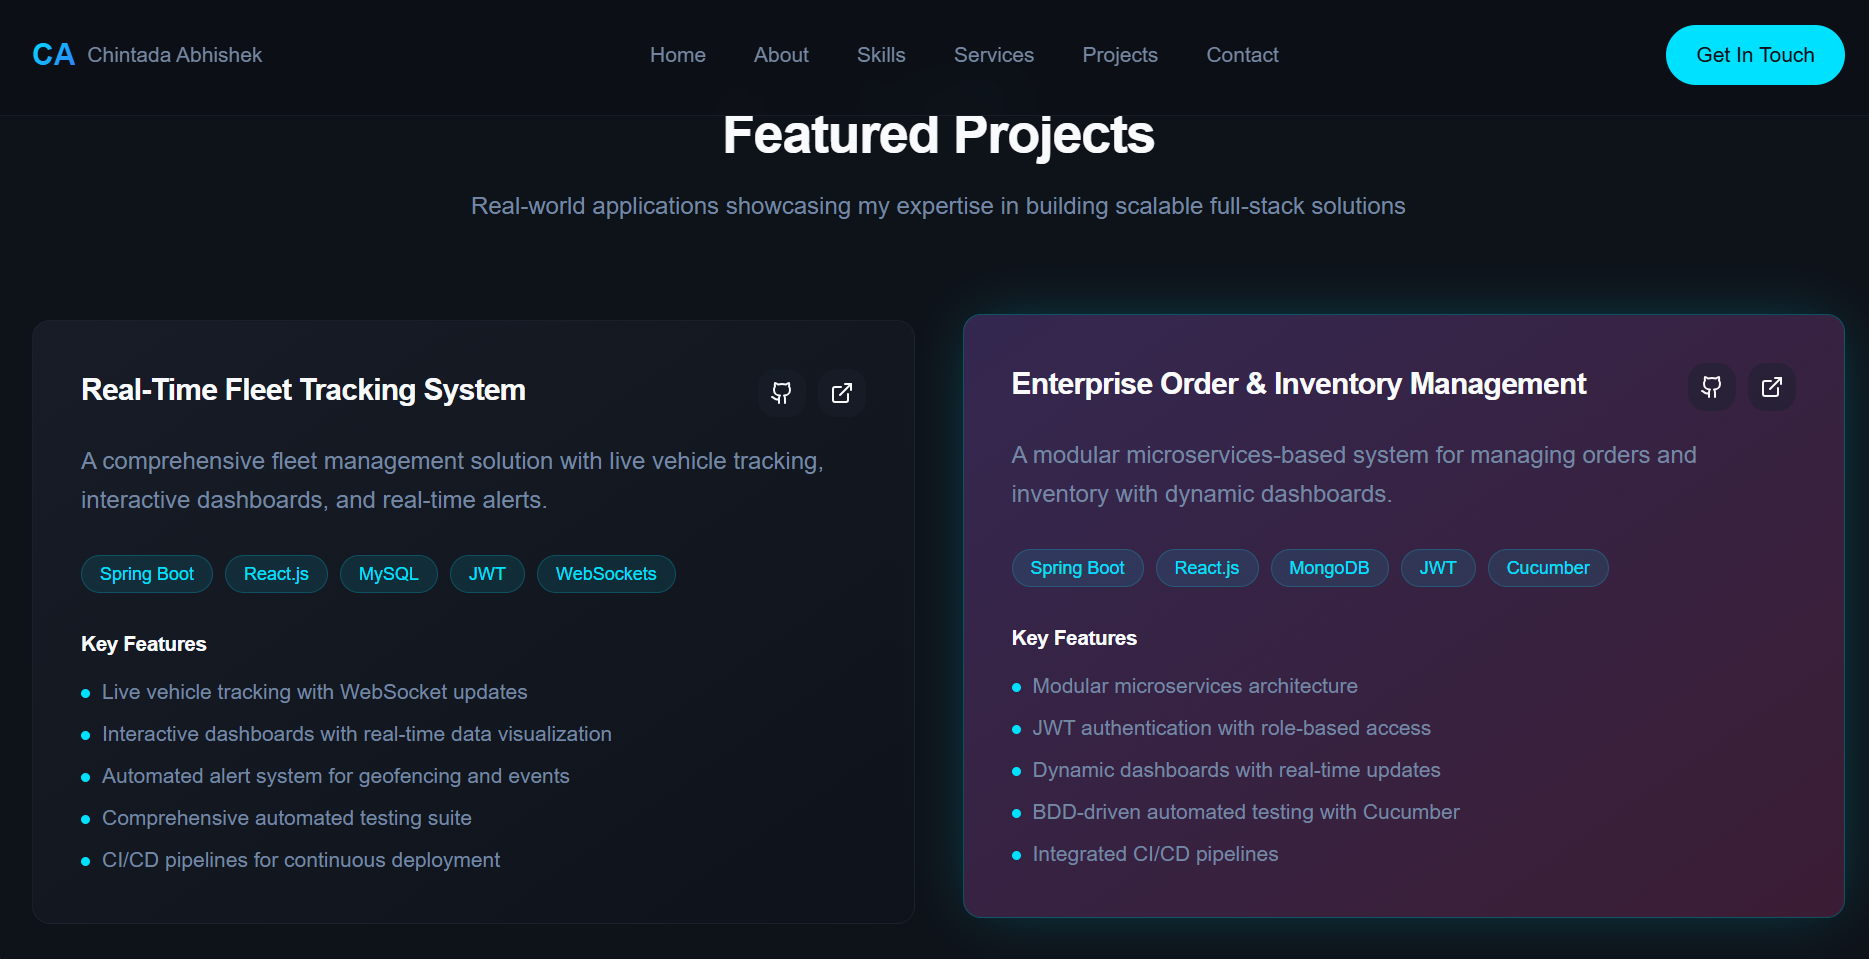Click the Real-Time Fleet Tracking System title
Viewport: 1869px width, 959px height.
click(x=303, y=390)
